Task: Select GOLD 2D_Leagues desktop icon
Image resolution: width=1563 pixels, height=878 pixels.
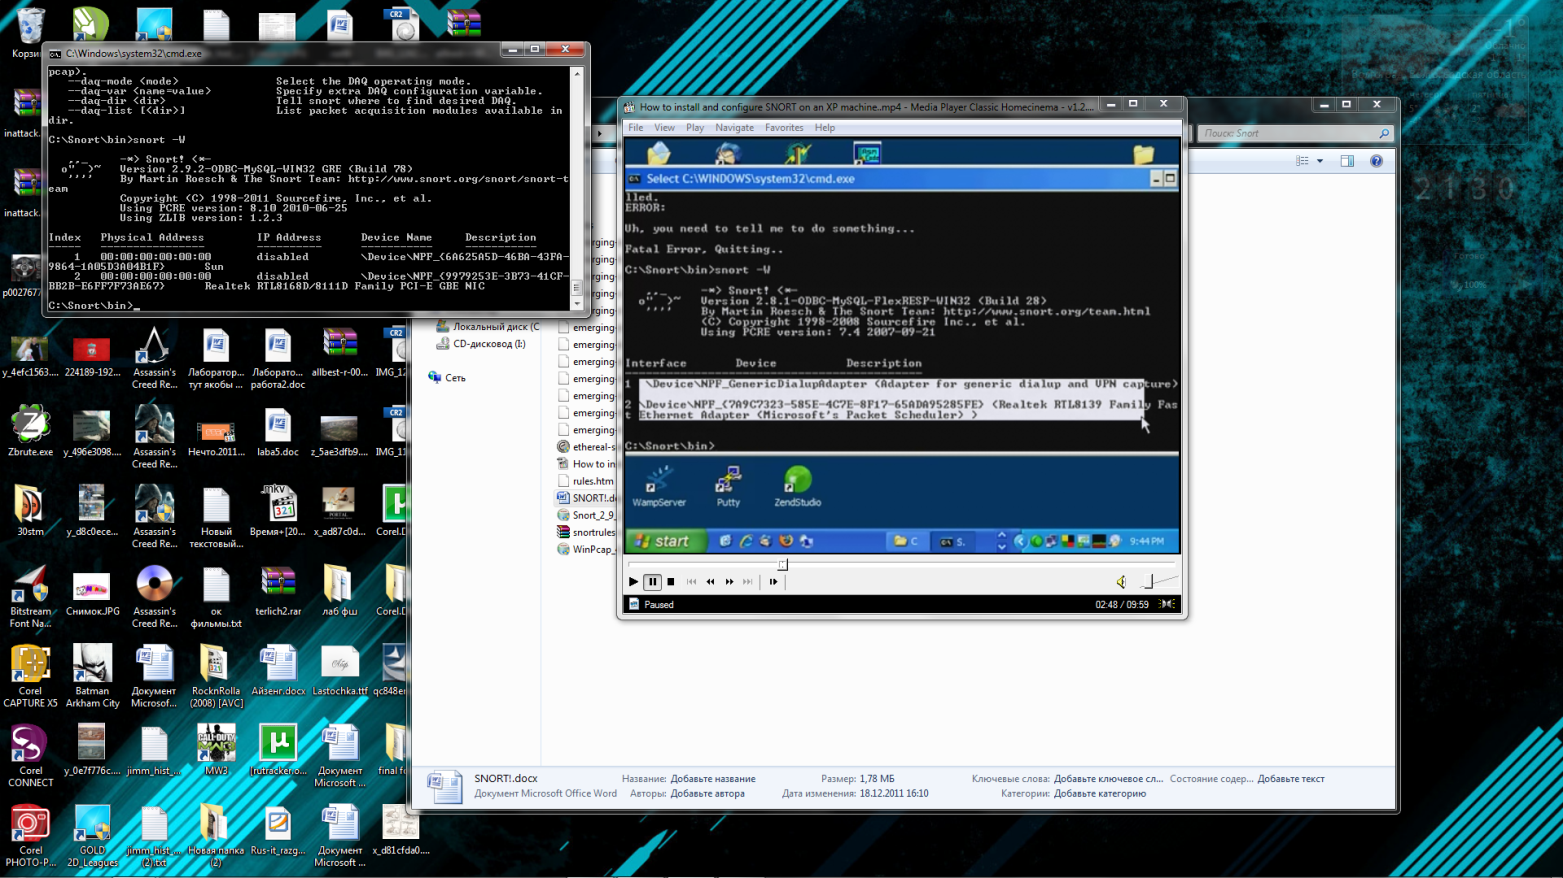Action: coord(92,836)
